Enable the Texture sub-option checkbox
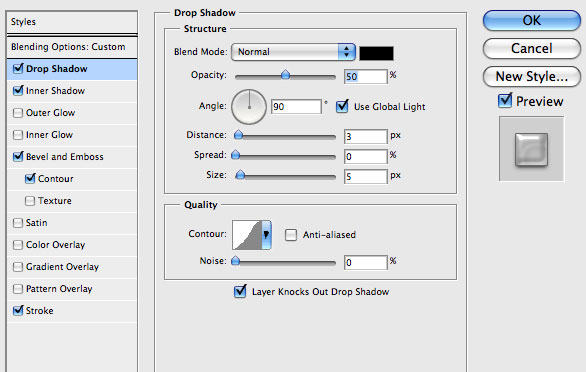 coord(30,201)
